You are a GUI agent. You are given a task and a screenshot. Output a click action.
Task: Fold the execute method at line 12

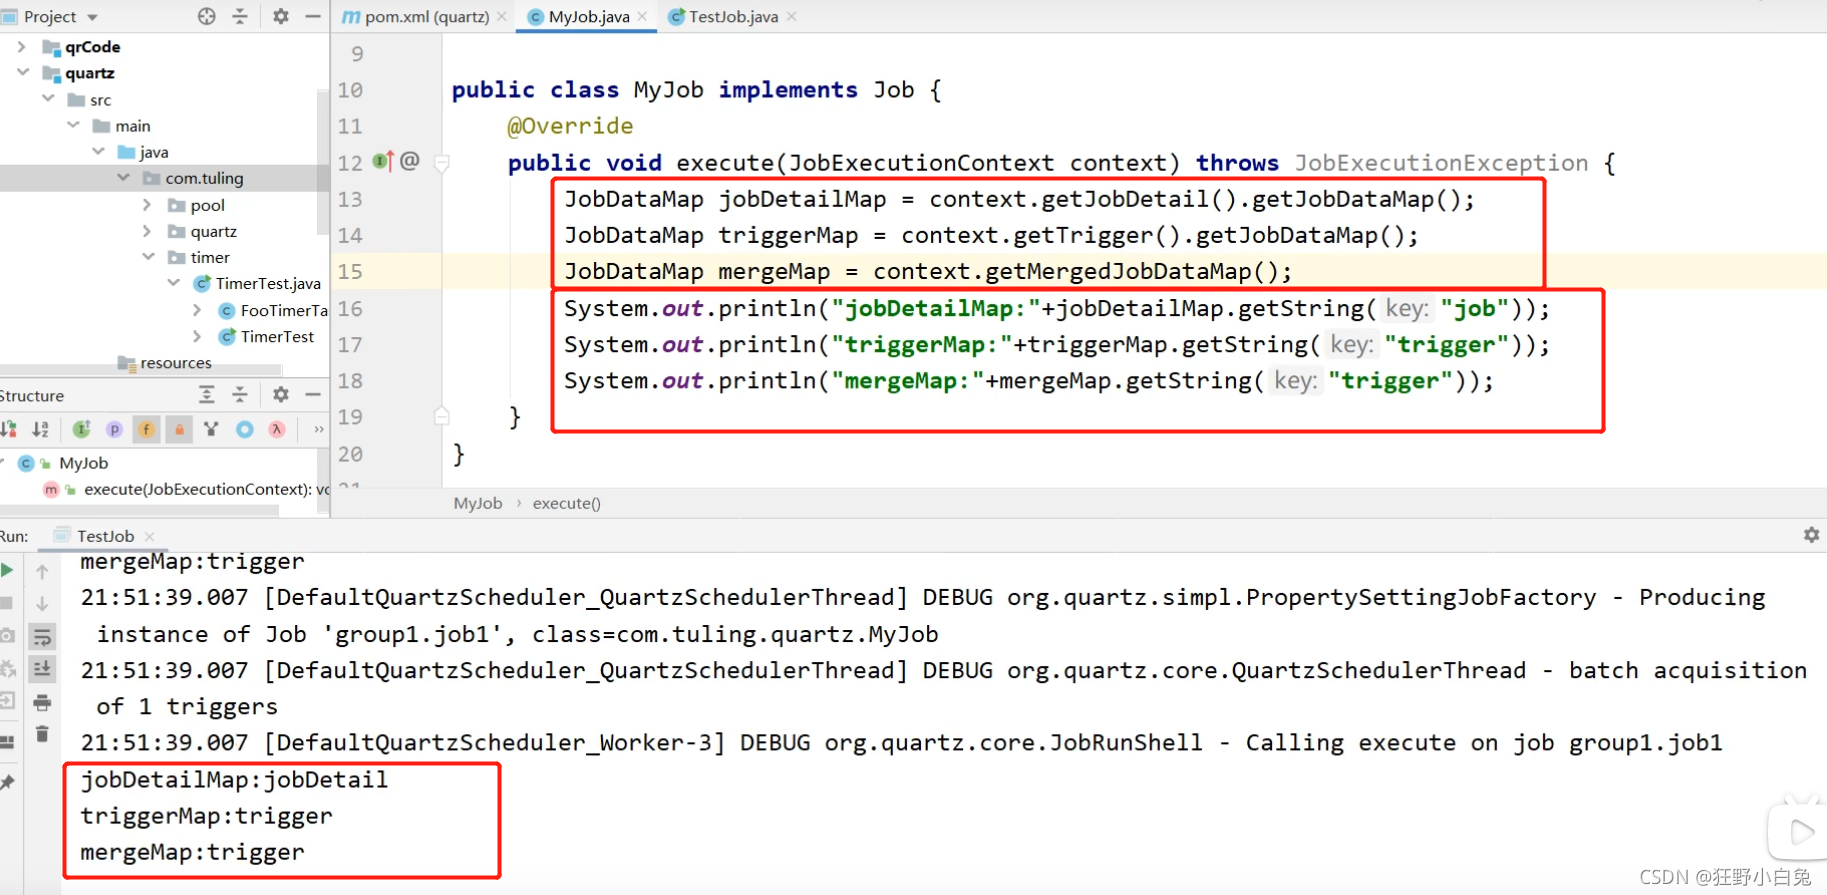click(x=442, y=162)
